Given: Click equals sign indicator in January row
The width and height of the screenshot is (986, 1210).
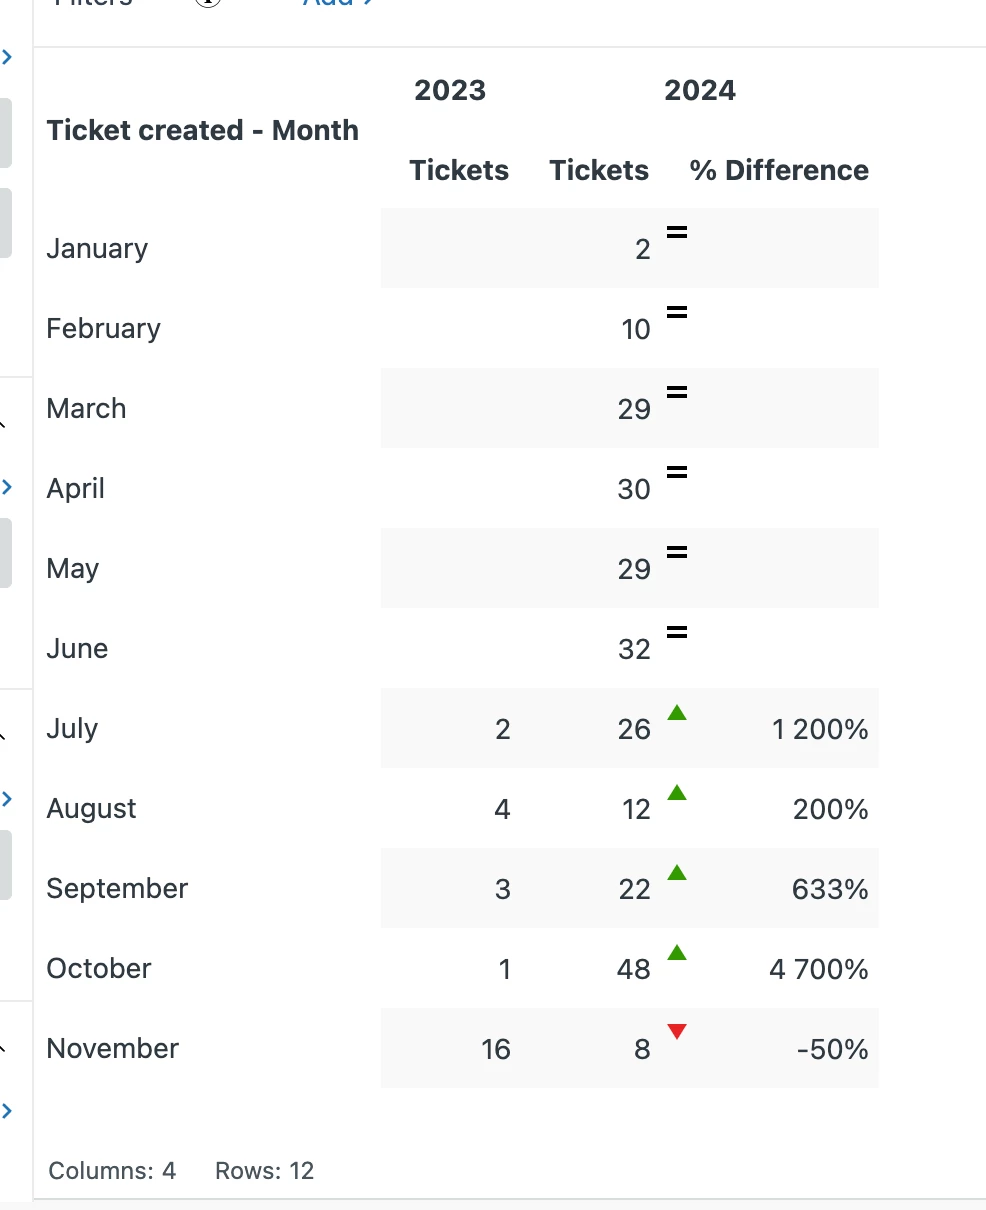Looking at the screenshot, I should coord(677,232).
